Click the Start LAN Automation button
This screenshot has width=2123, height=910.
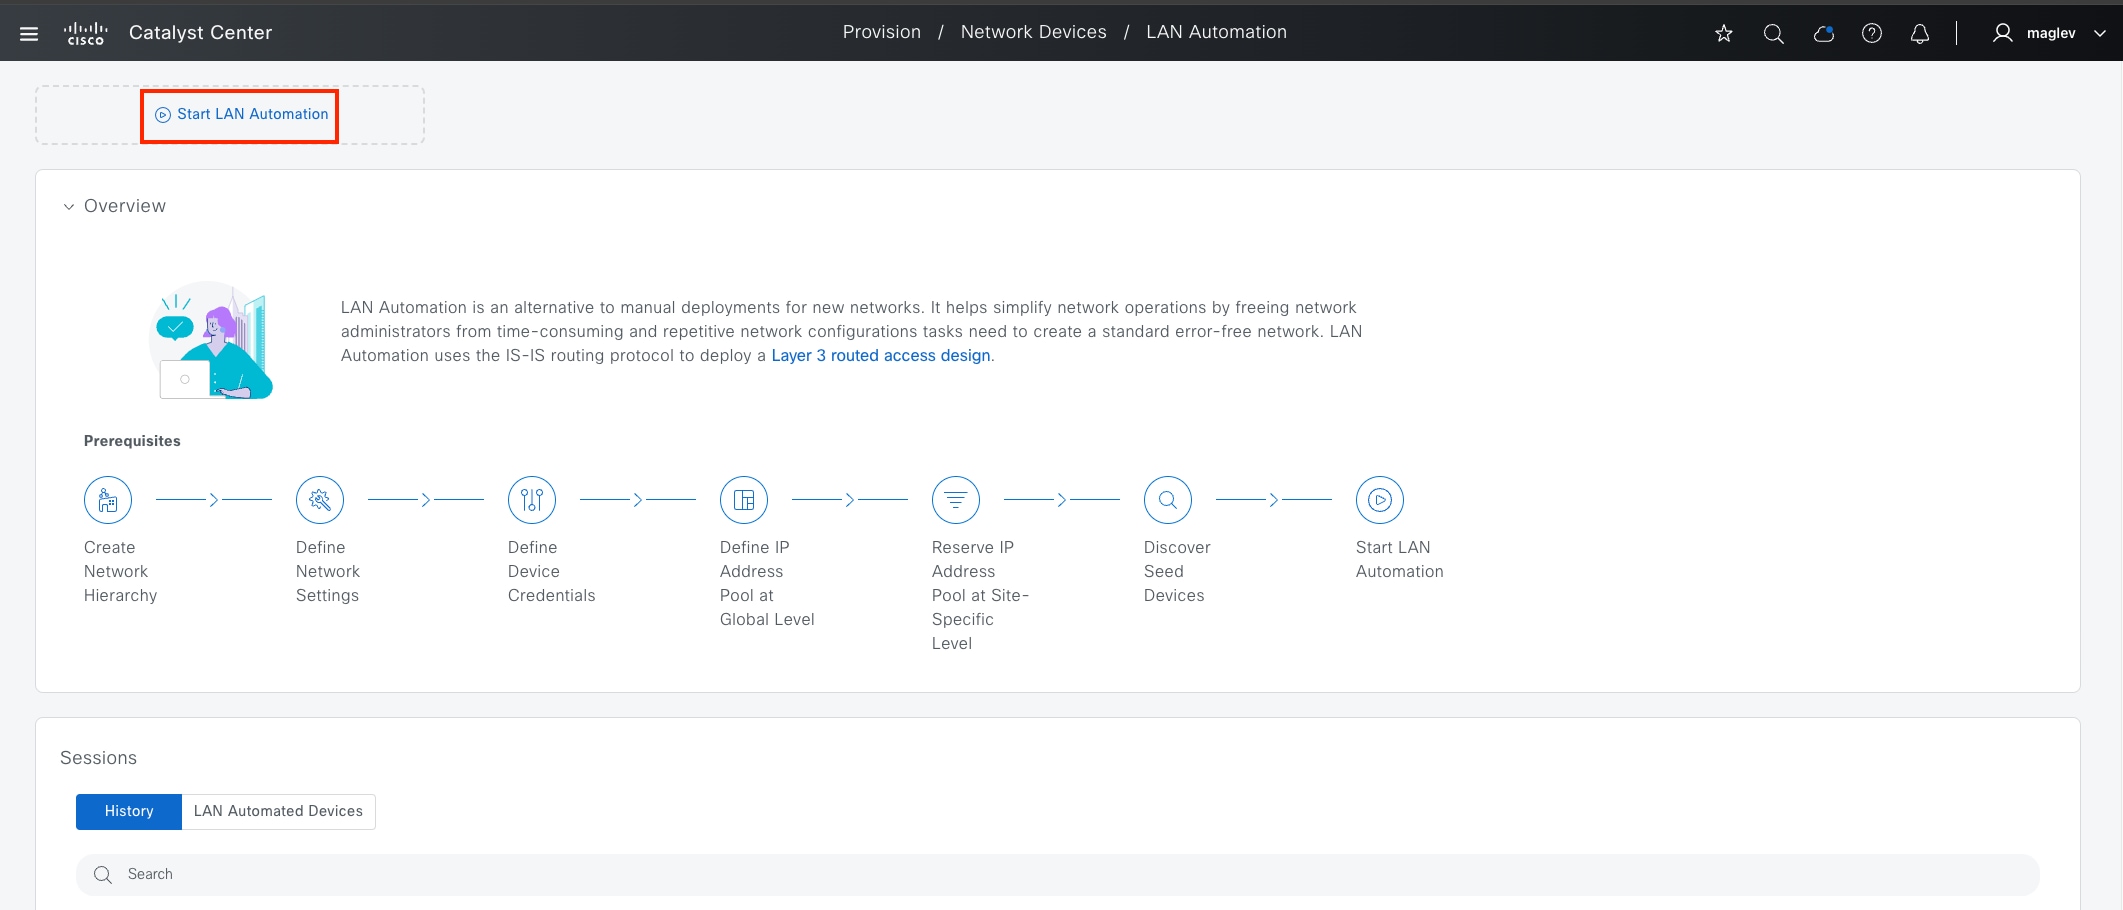239,115
